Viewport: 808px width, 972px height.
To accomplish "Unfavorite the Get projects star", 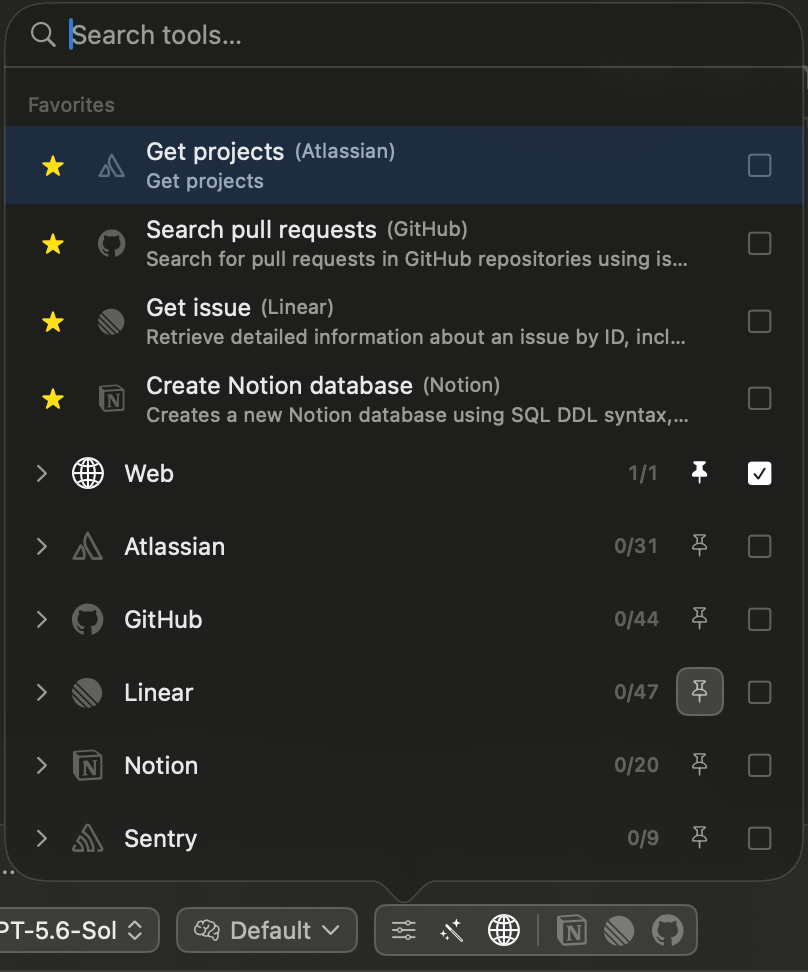I will pyautogui.click(x=53, y=166).
